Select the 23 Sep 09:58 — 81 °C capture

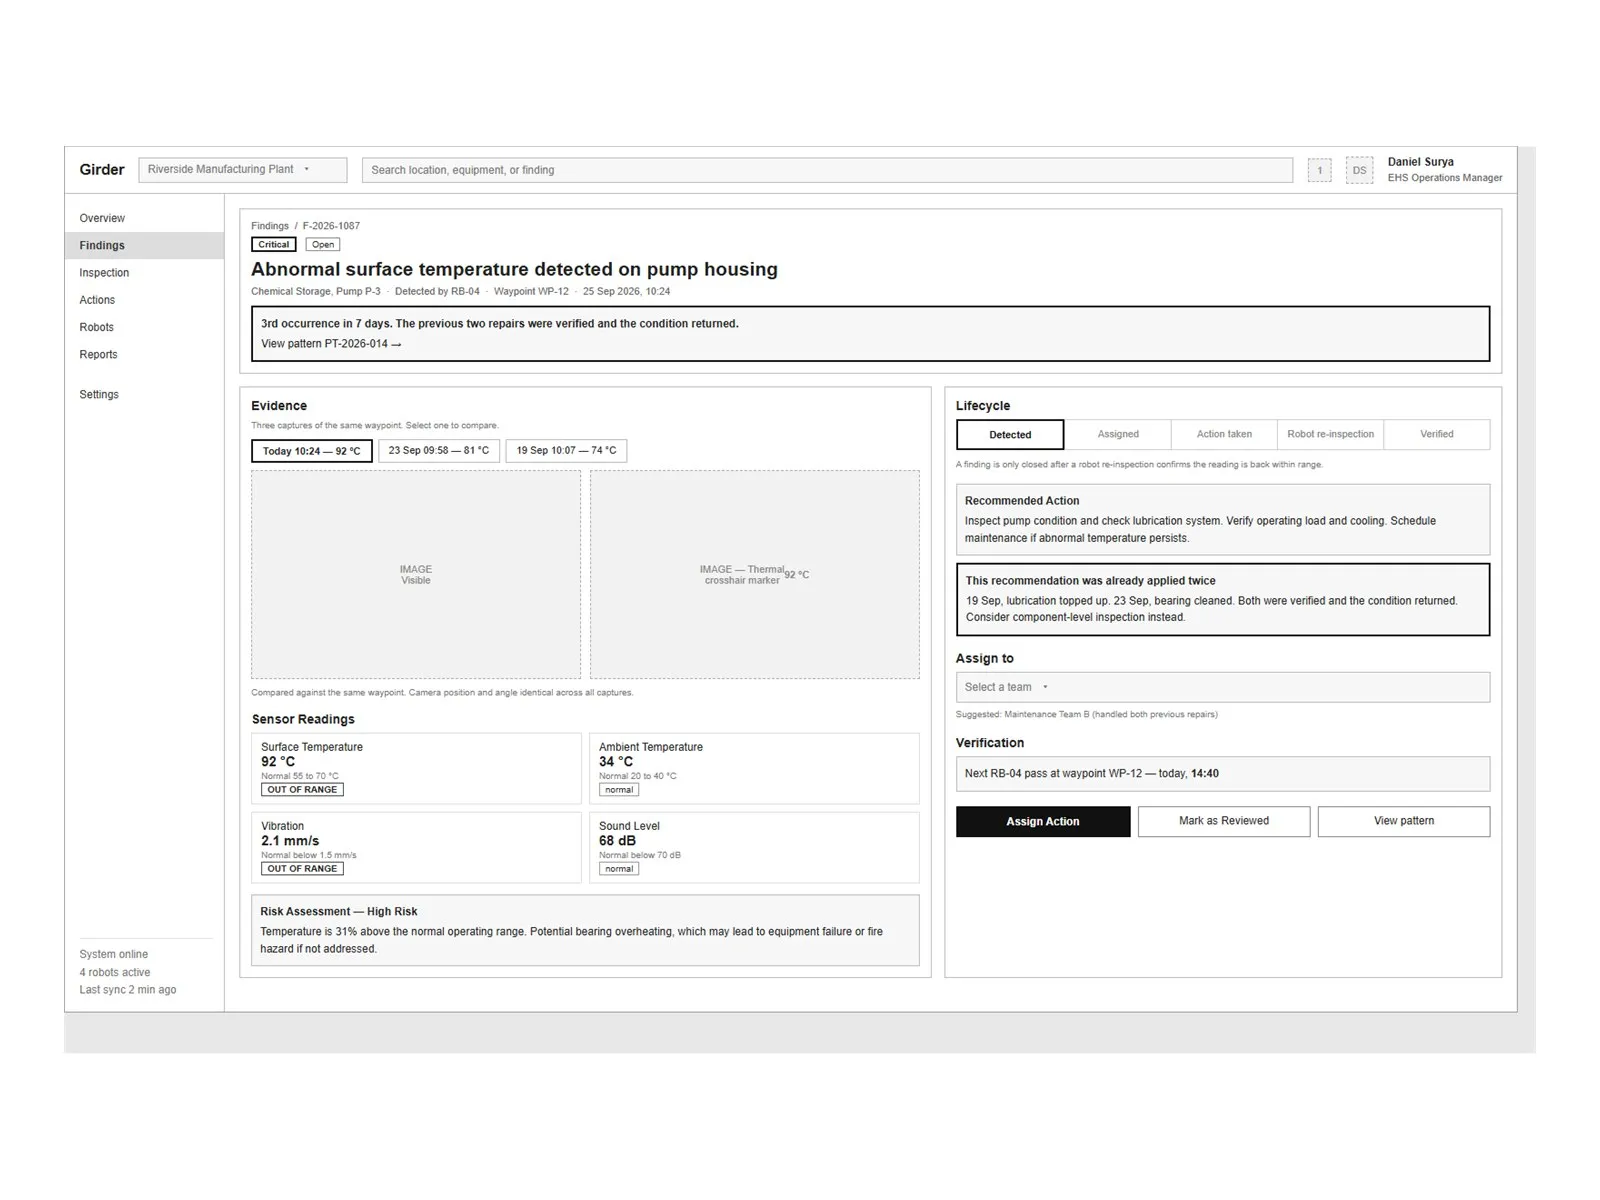[x=438, y=451]
